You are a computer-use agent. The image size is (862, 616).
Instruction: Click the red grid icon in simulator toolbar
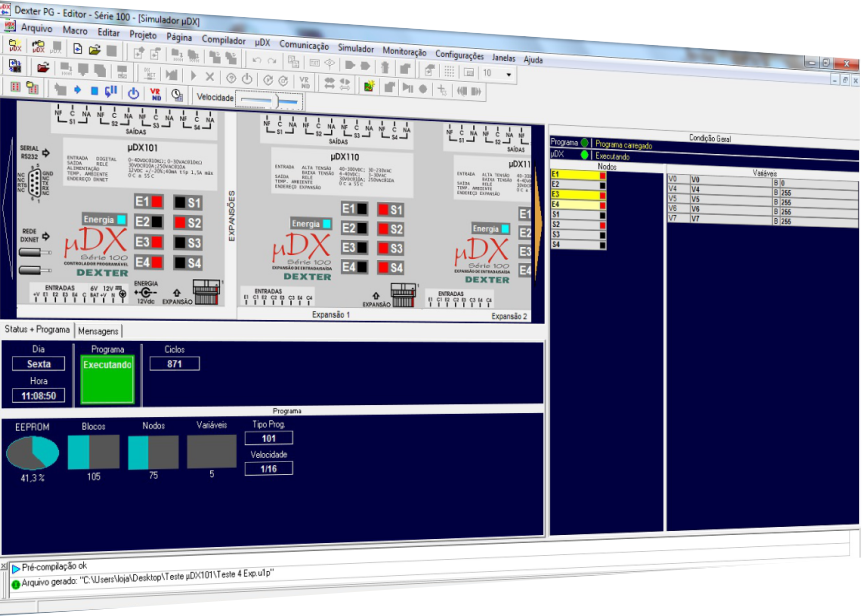pyautogui.click(x=15, y=86)
